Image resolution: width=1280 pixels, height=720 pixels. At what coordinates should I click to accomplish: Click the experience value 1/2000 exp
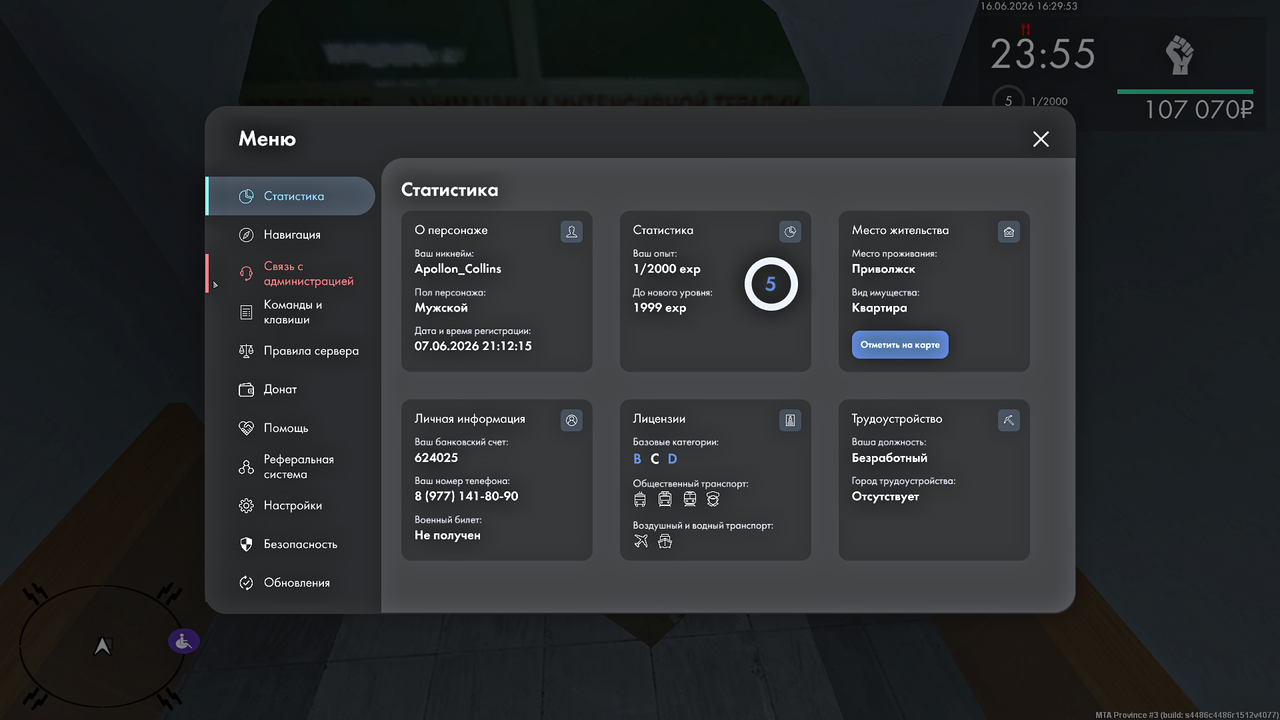[x=667, y=270]
